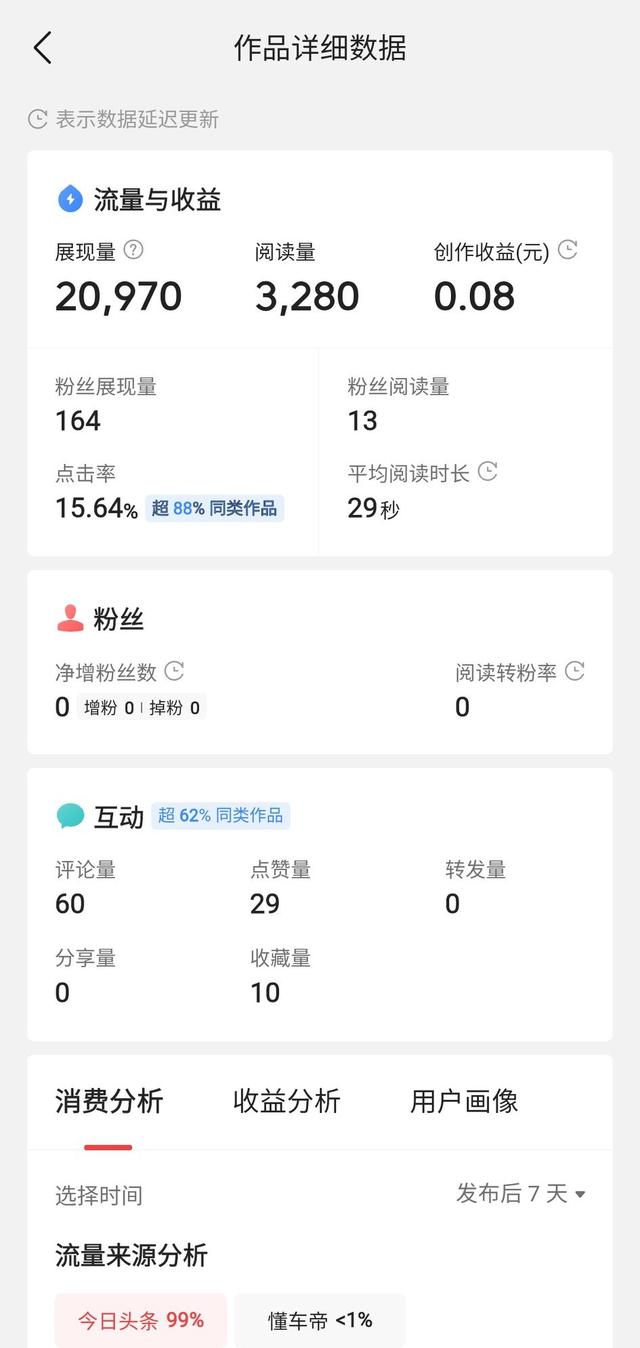This screenshot has width=640, height=1348.
Task: Tap the clock icon next to 平均阅读时长
Action: 487,471
